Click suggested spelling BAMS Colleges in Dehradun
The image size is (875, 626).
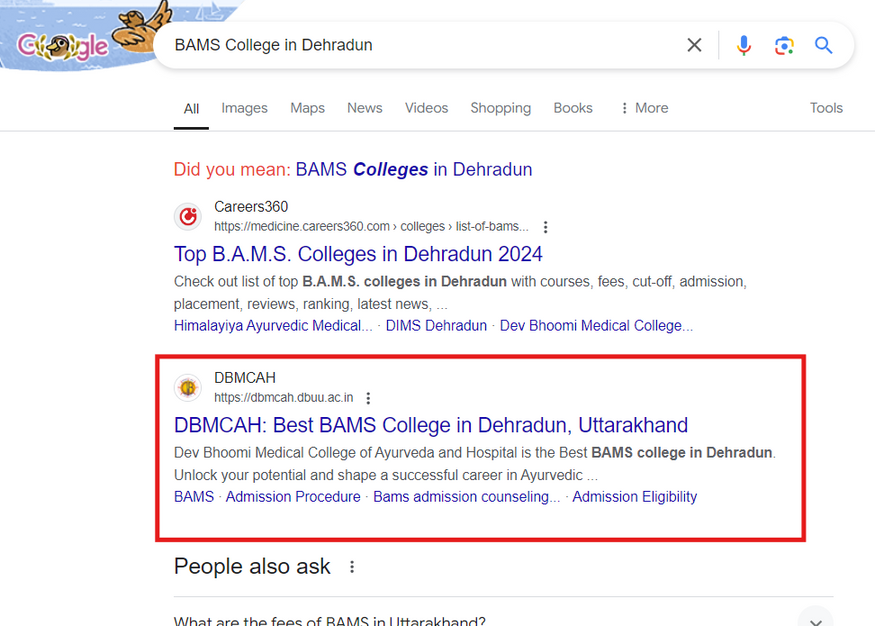tap(413, 169)
